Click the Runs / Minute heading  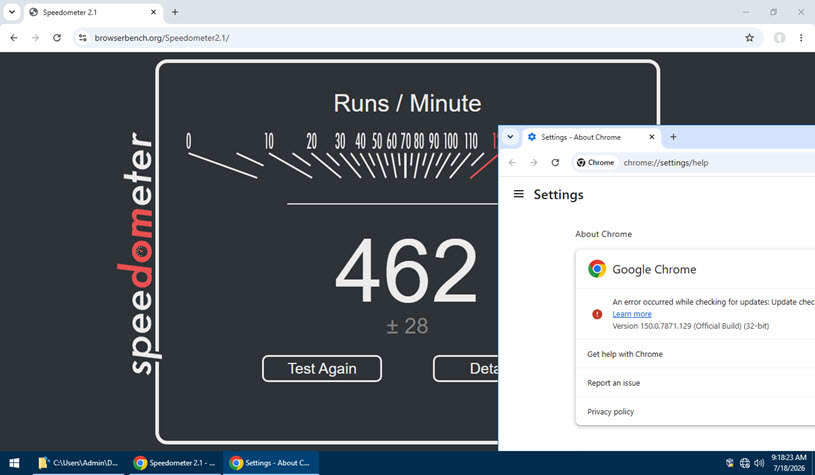point(408,103)
